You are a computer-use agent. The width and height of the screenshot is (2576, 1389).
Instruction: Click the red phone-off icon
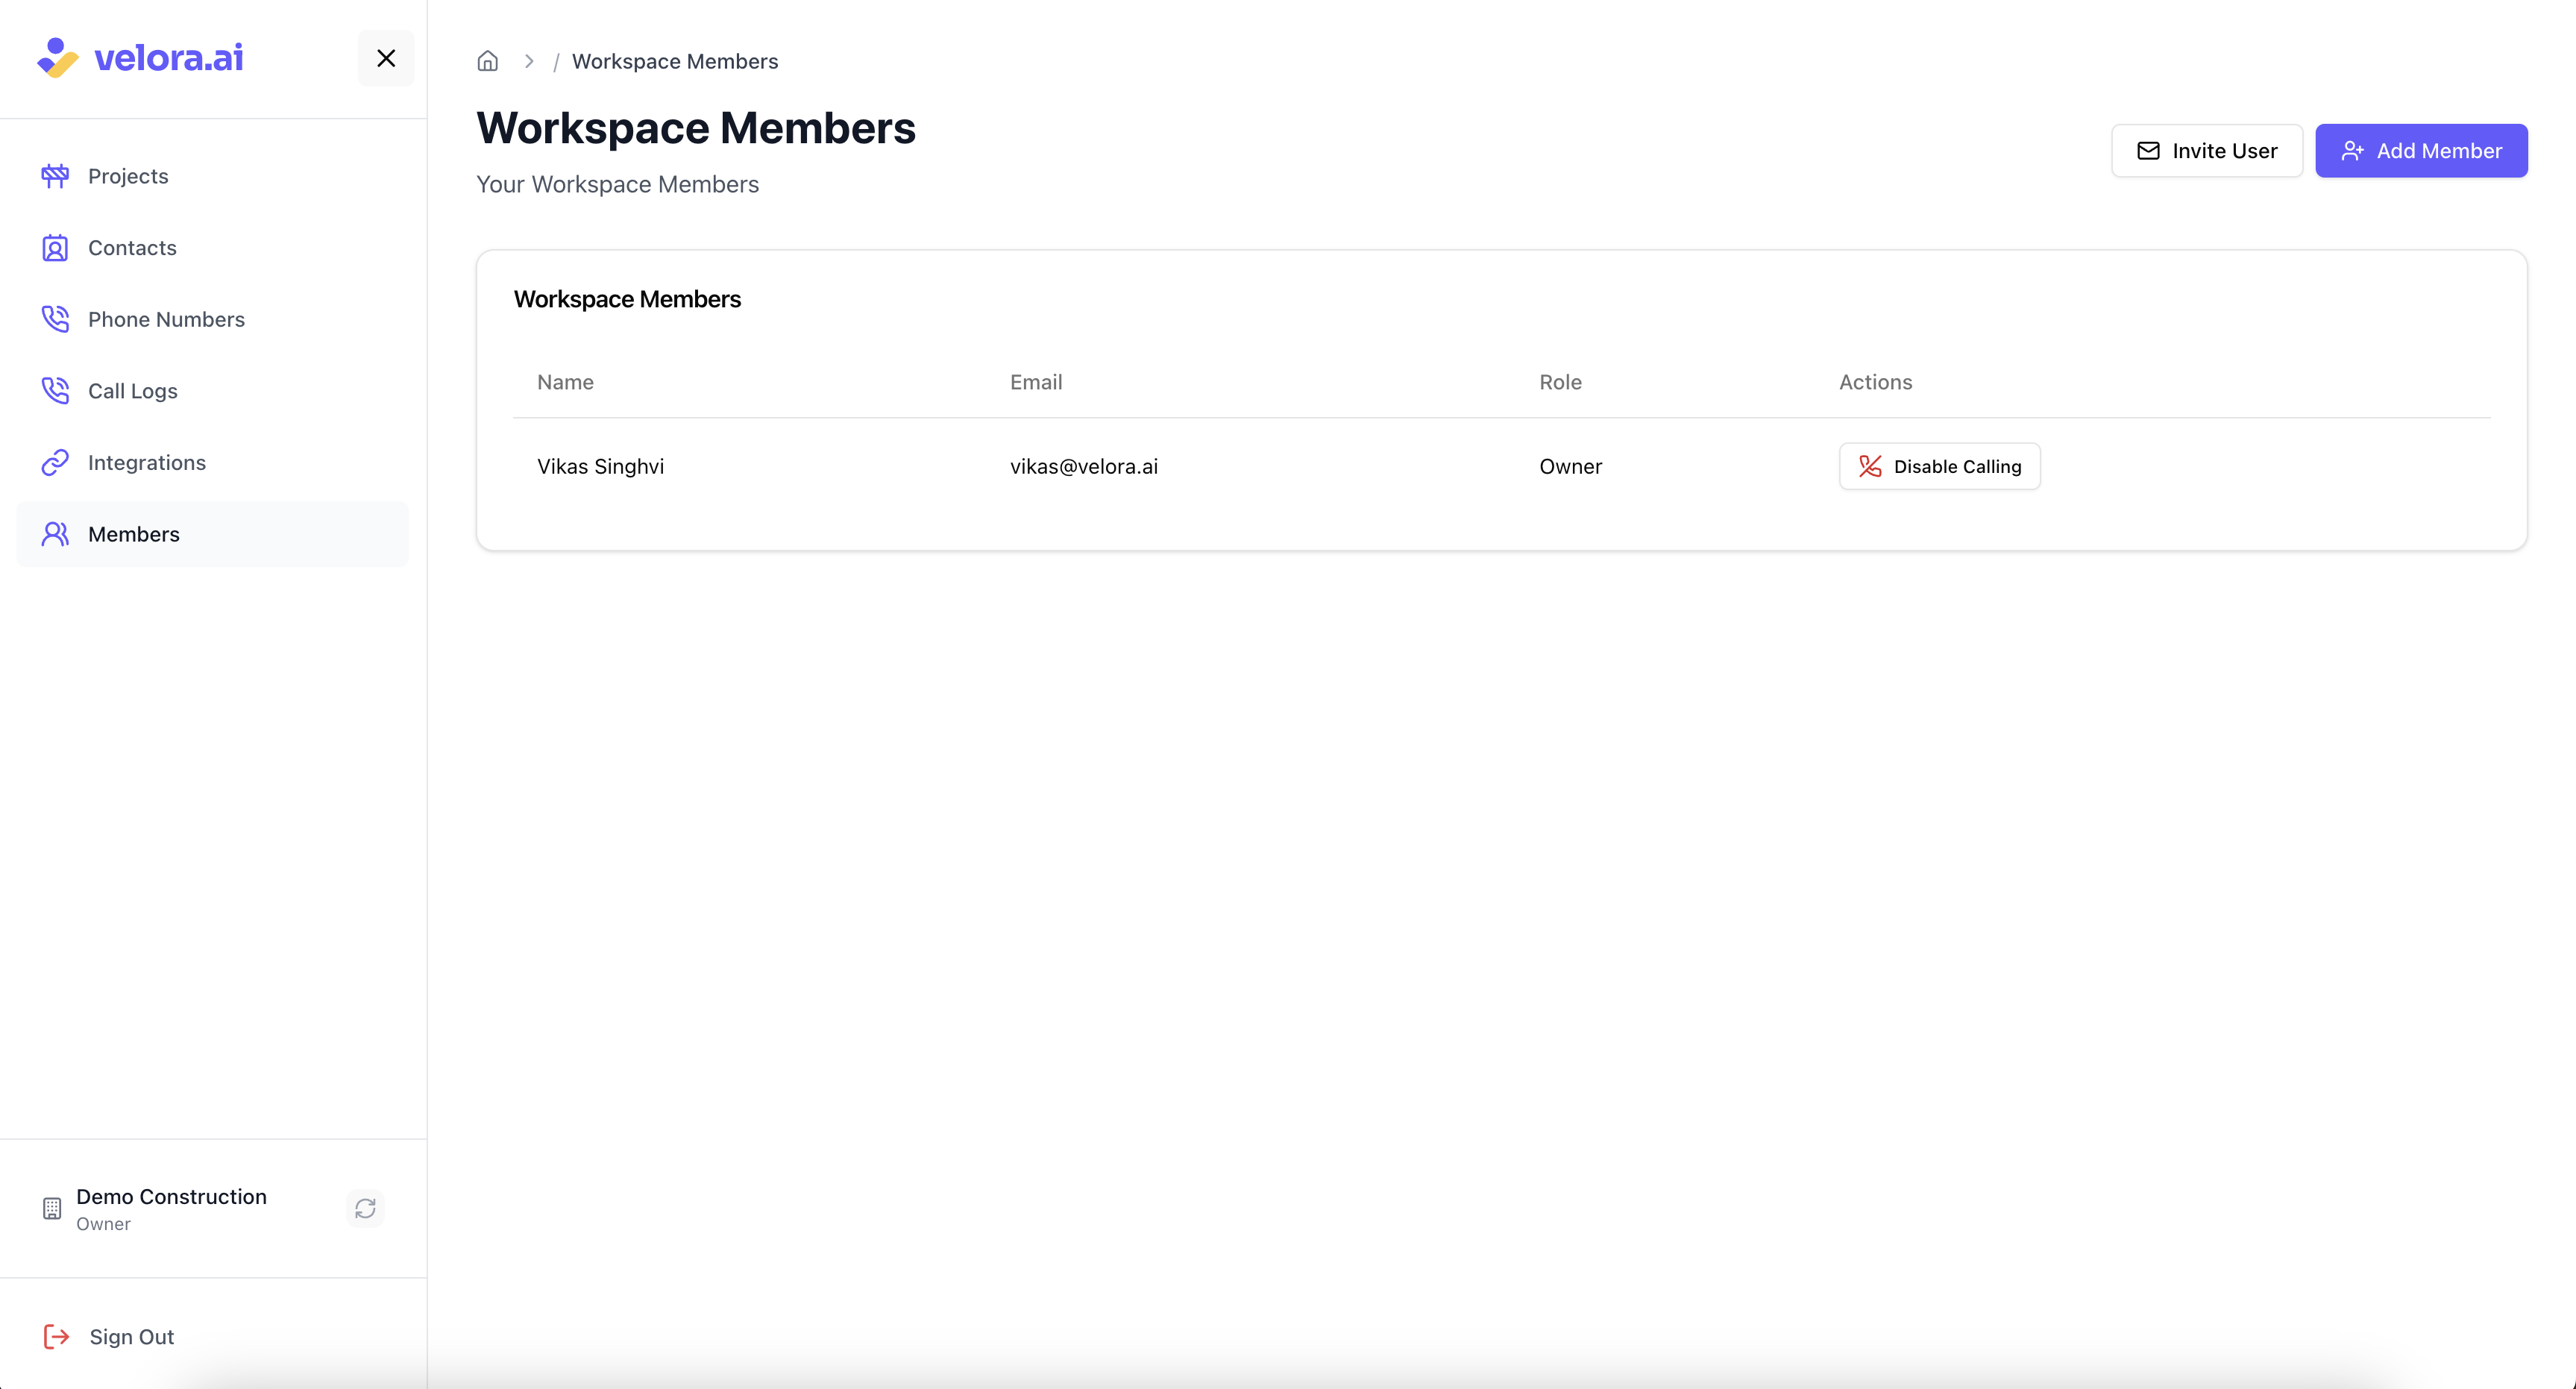(1869, 466)
